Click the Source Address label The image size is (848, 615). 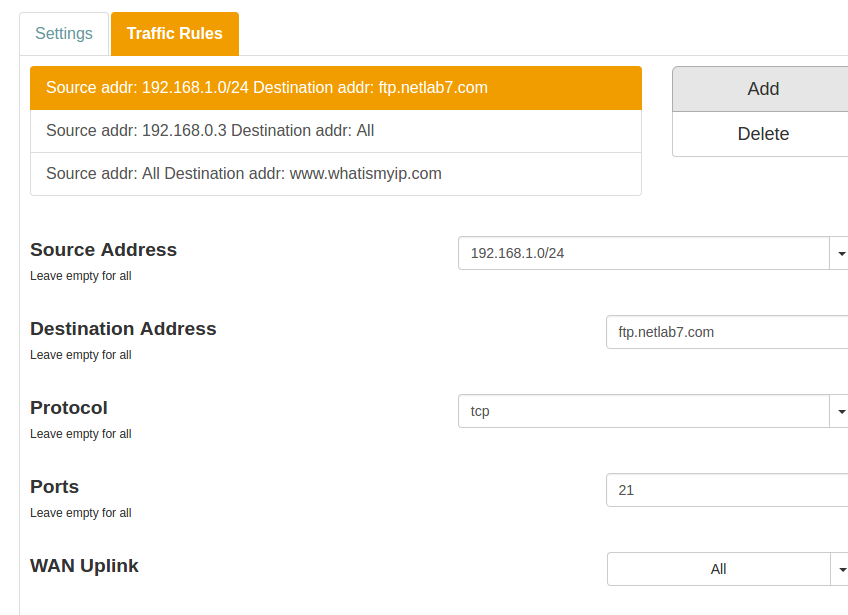[x=103, y=250]
